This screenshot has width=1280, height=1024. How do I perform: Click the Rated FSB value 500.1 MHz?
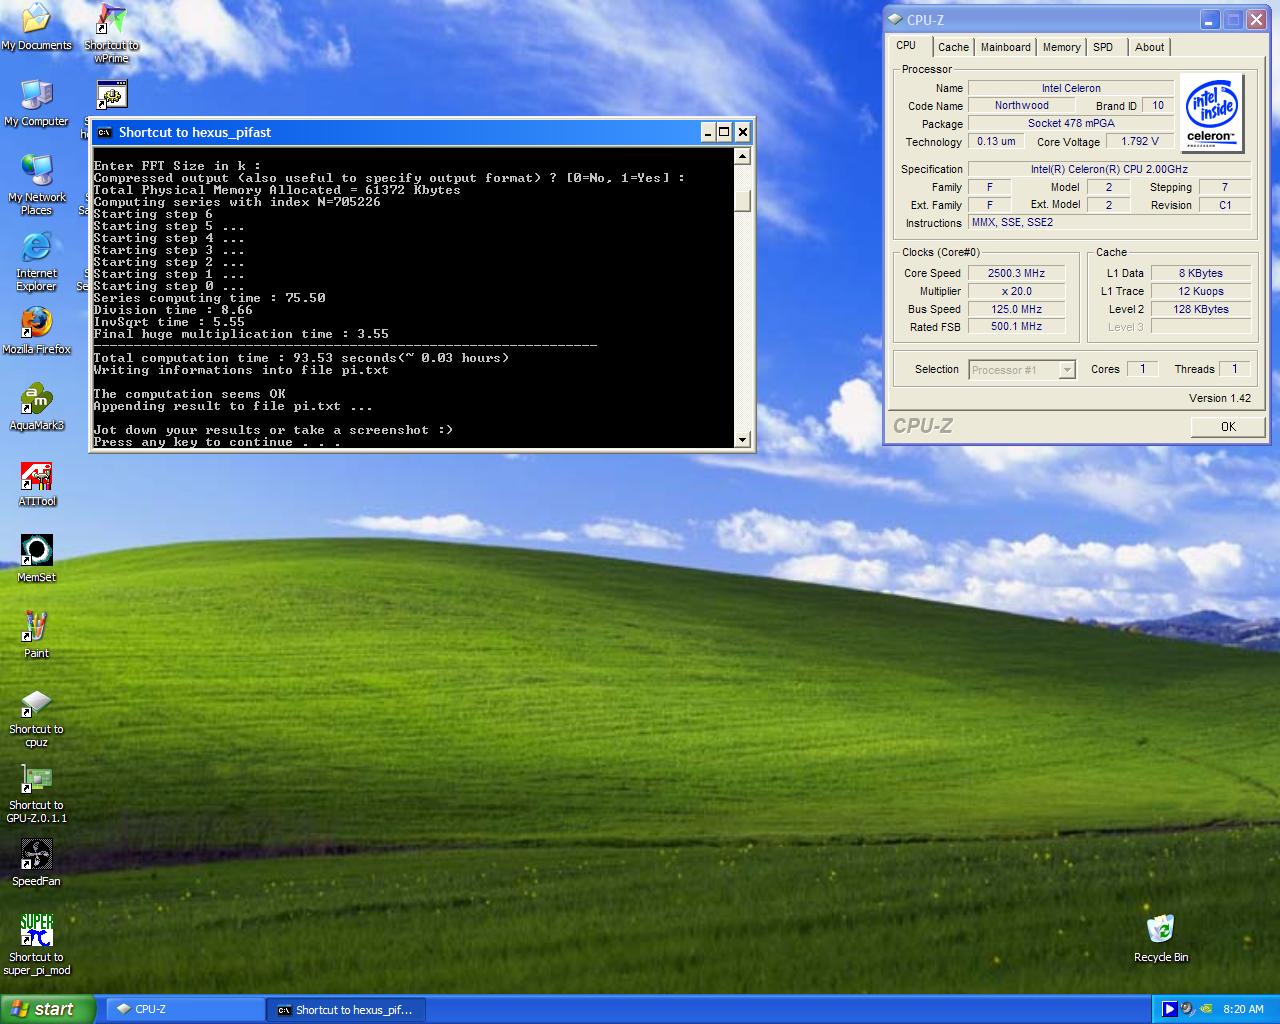pos(1016,327)
